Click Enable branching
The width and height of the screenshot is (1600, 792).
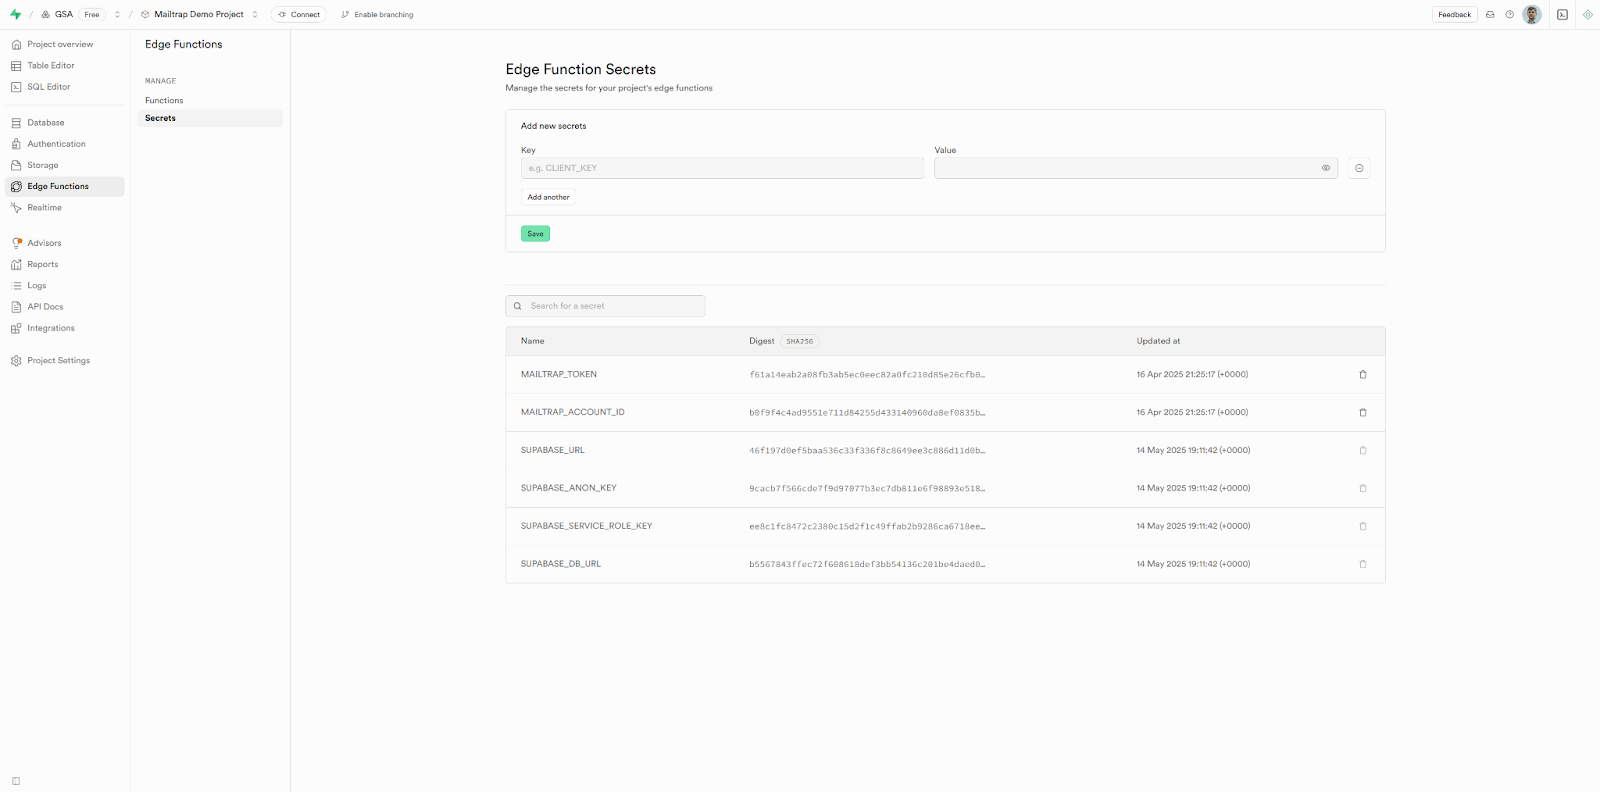coord(377,14)
